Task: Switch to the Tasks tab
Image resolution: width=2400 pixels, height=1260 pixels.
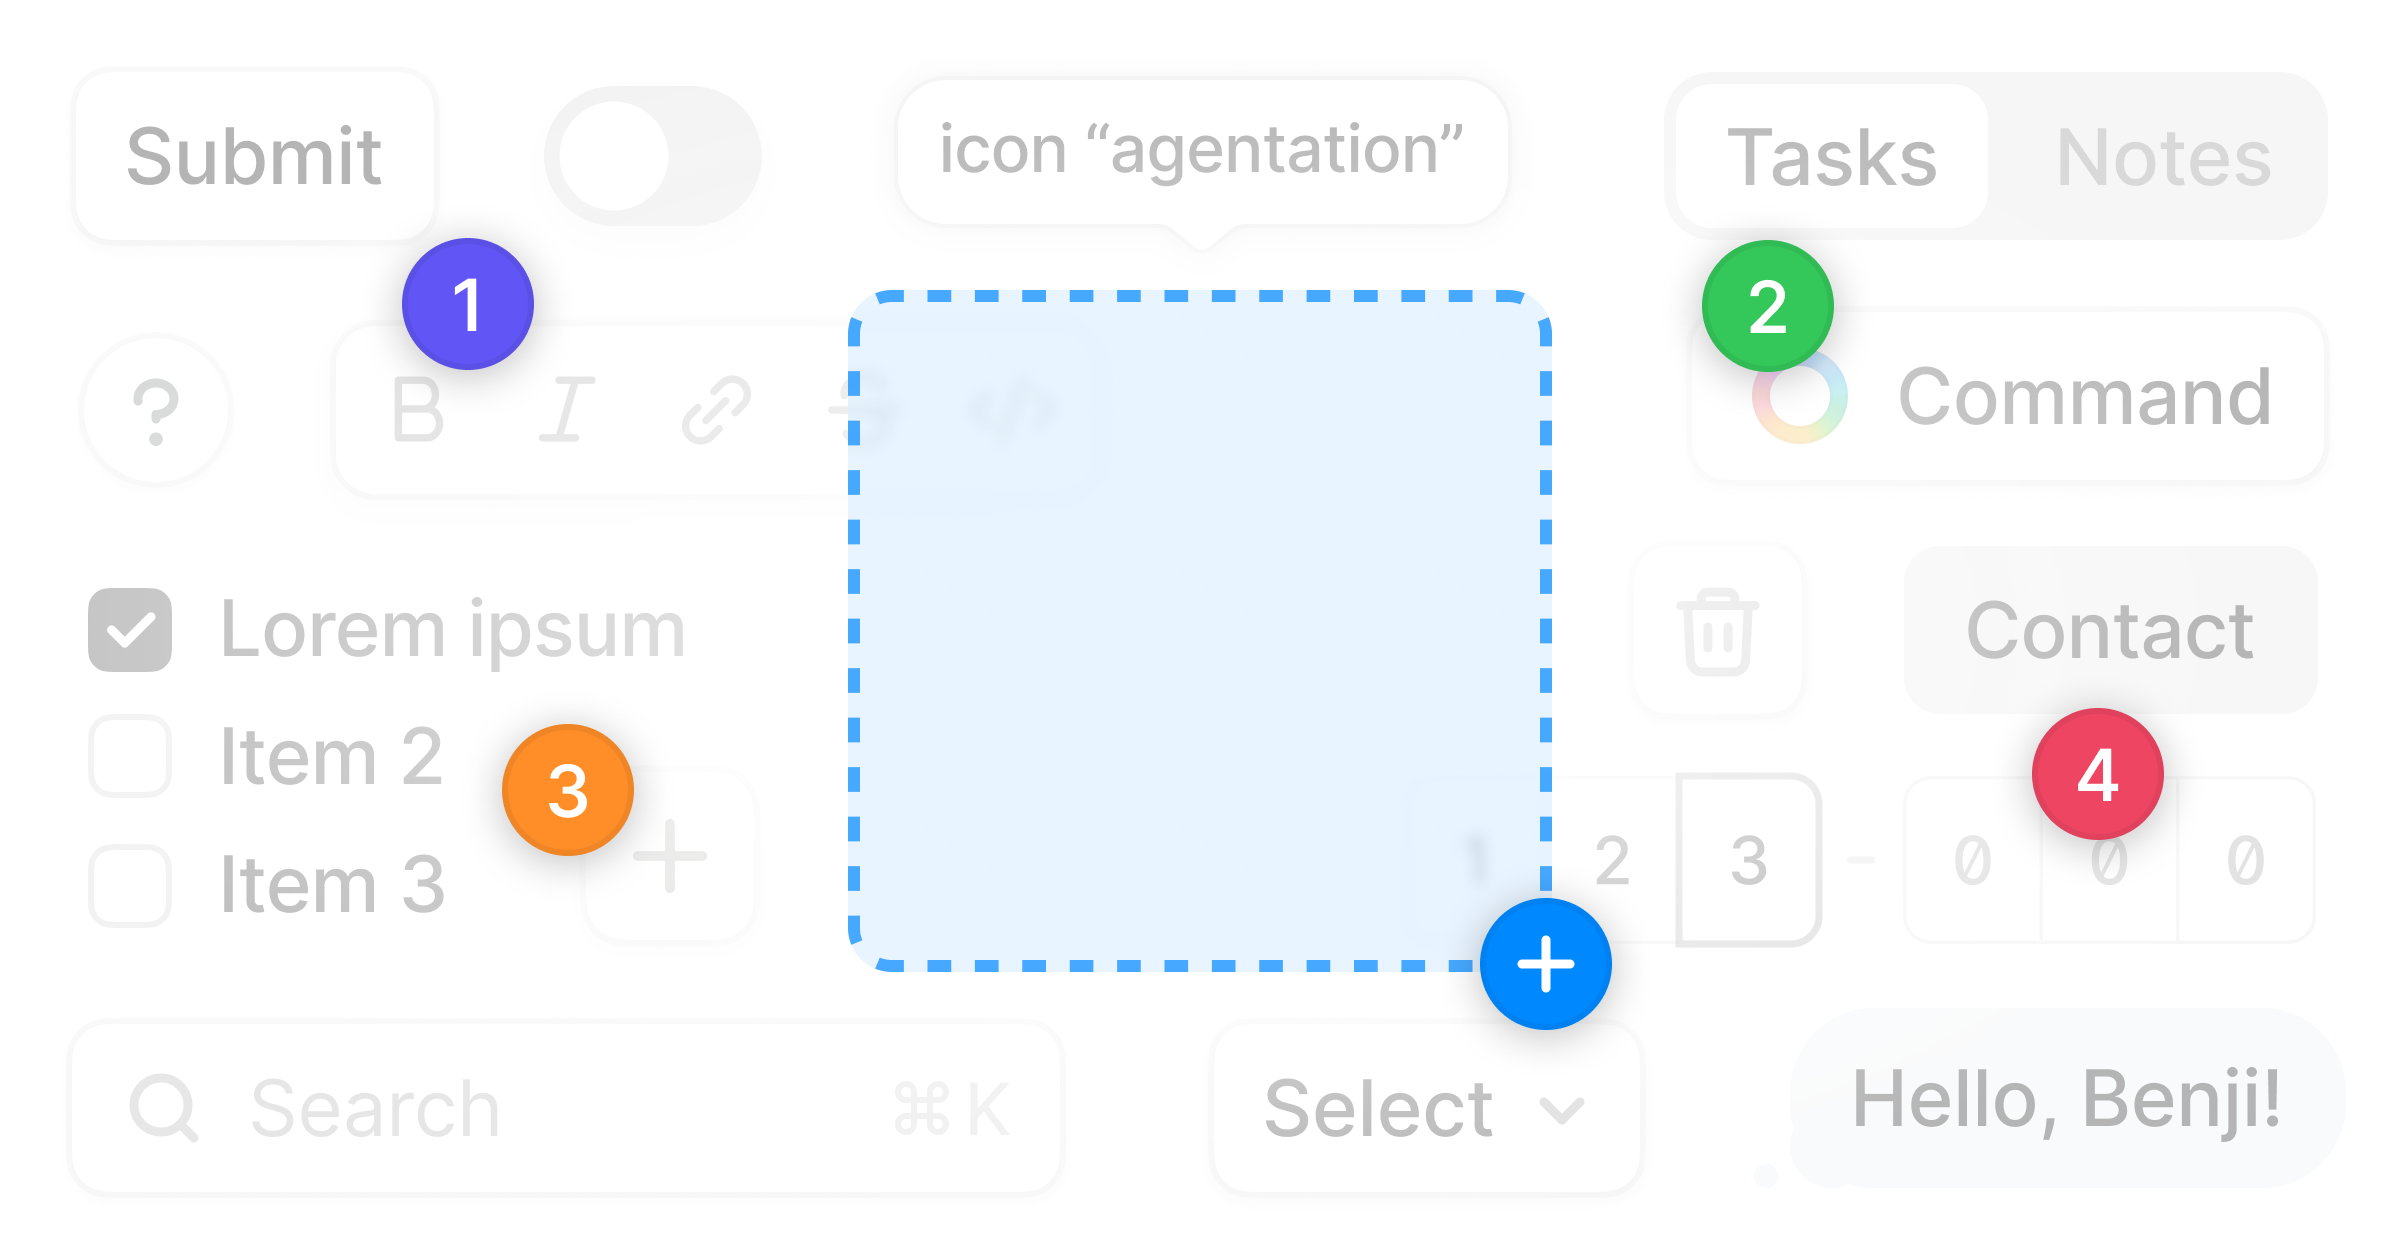Action: [x=1832, y=157]
